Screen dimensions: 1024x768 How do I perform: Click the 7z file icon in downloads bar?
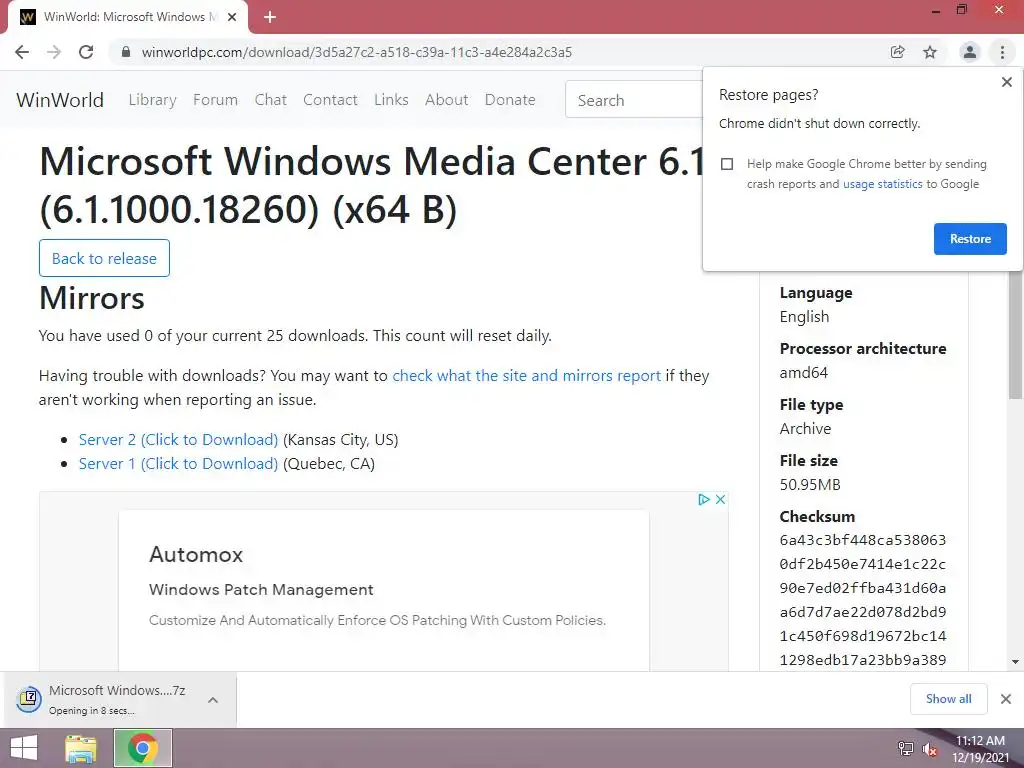(x=29, y=699)
